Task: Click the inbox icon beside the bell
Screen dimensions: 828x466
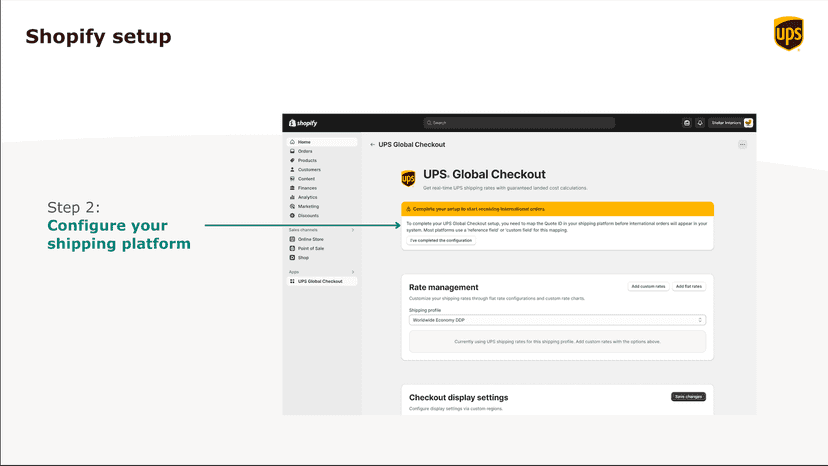Action: click(686, 123)
